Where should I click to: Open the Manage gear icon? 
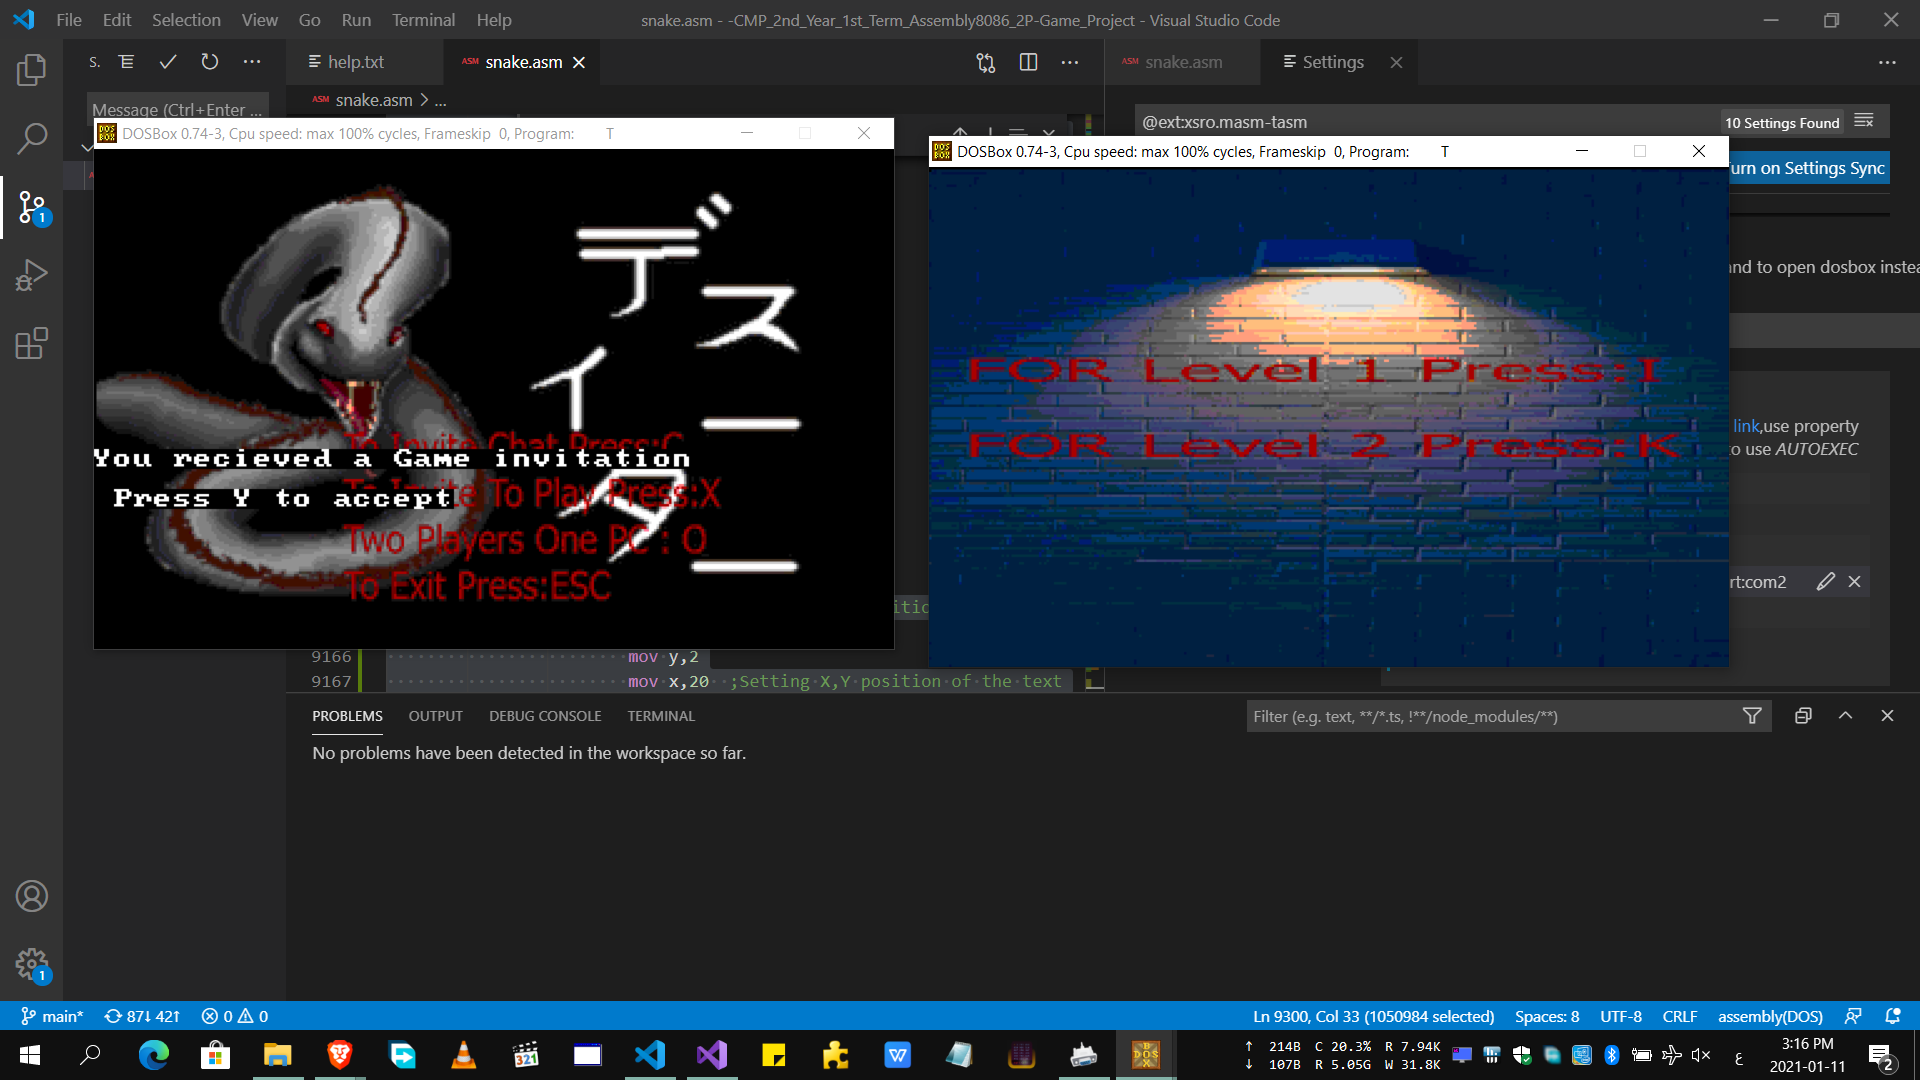[31, 964]
